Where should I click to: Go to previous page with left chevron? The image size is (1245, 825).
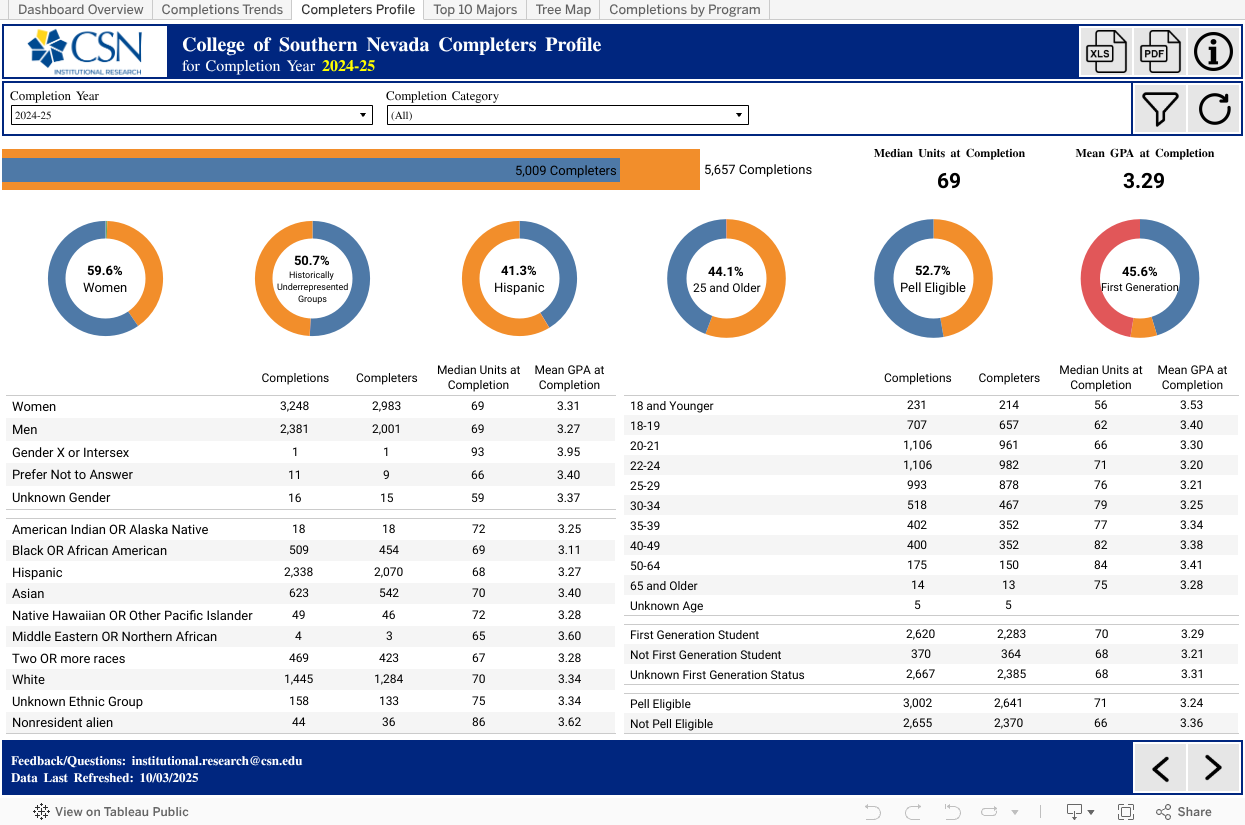[1160, 768]
